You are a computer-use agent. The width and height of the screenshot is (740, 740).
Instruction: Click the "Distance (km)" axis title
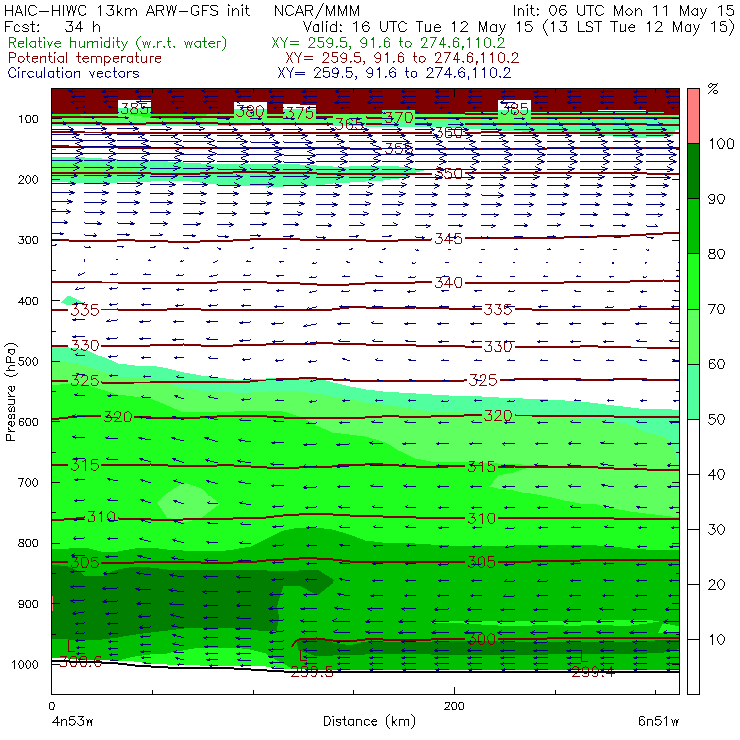click(370, 721)
